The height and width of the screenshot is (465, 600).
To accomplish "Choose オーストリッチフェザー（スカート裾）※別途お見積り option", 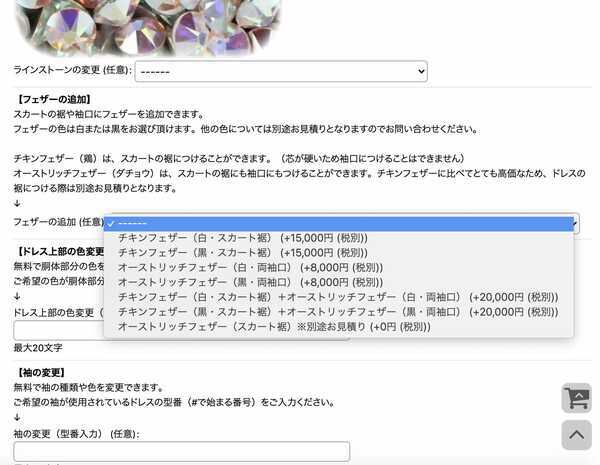I will (339, 327).
